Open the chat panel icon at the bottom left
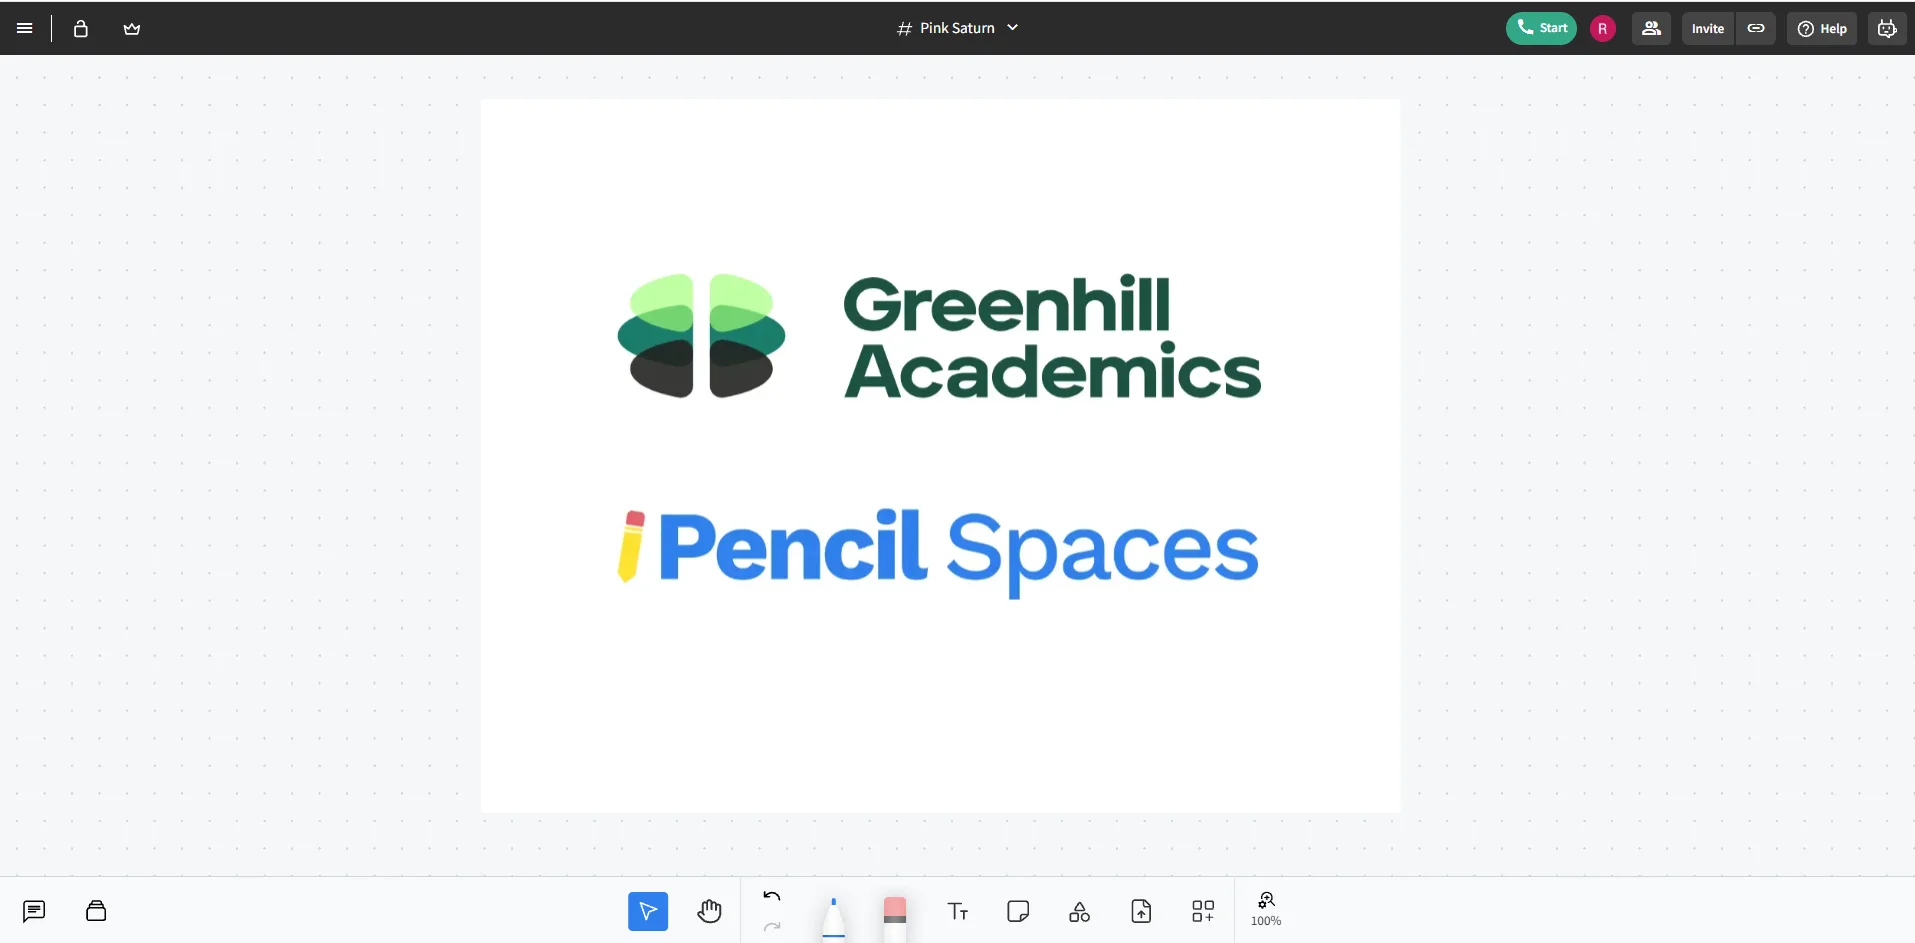 [34, 911]
